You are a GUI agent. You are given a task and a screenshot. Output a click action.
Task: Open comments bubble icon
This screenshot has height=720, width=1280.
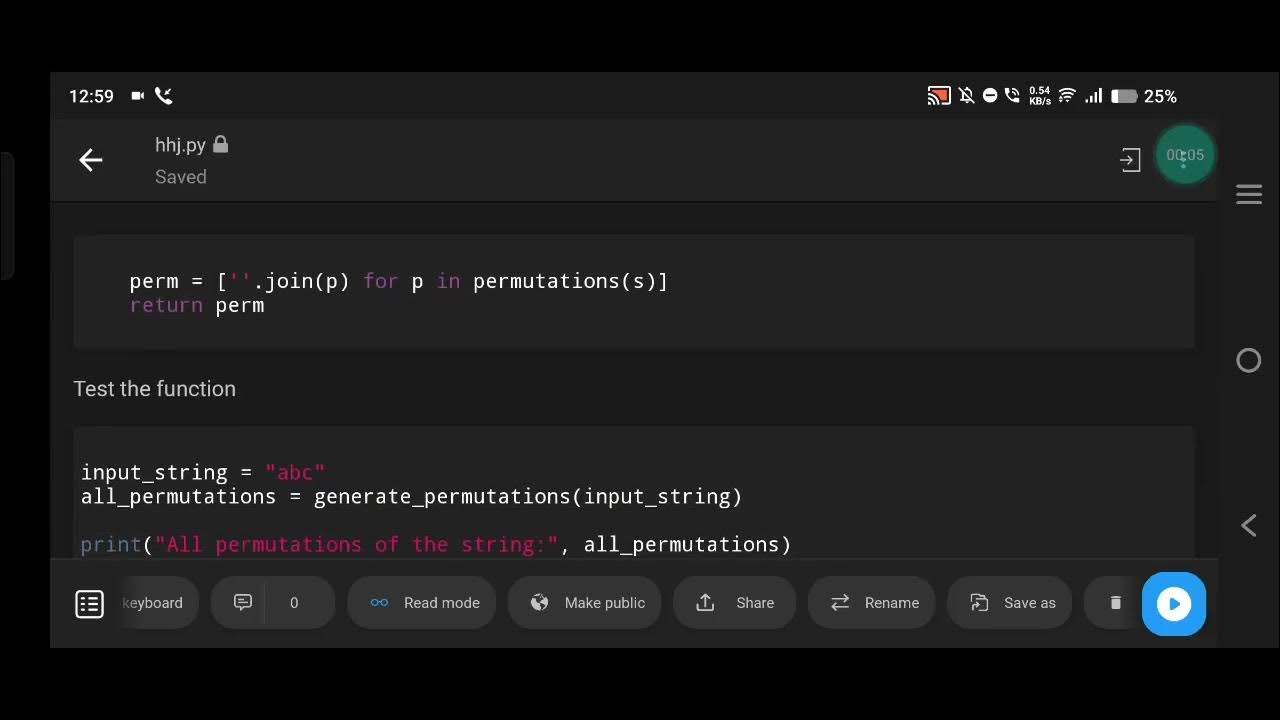point(243,602)
